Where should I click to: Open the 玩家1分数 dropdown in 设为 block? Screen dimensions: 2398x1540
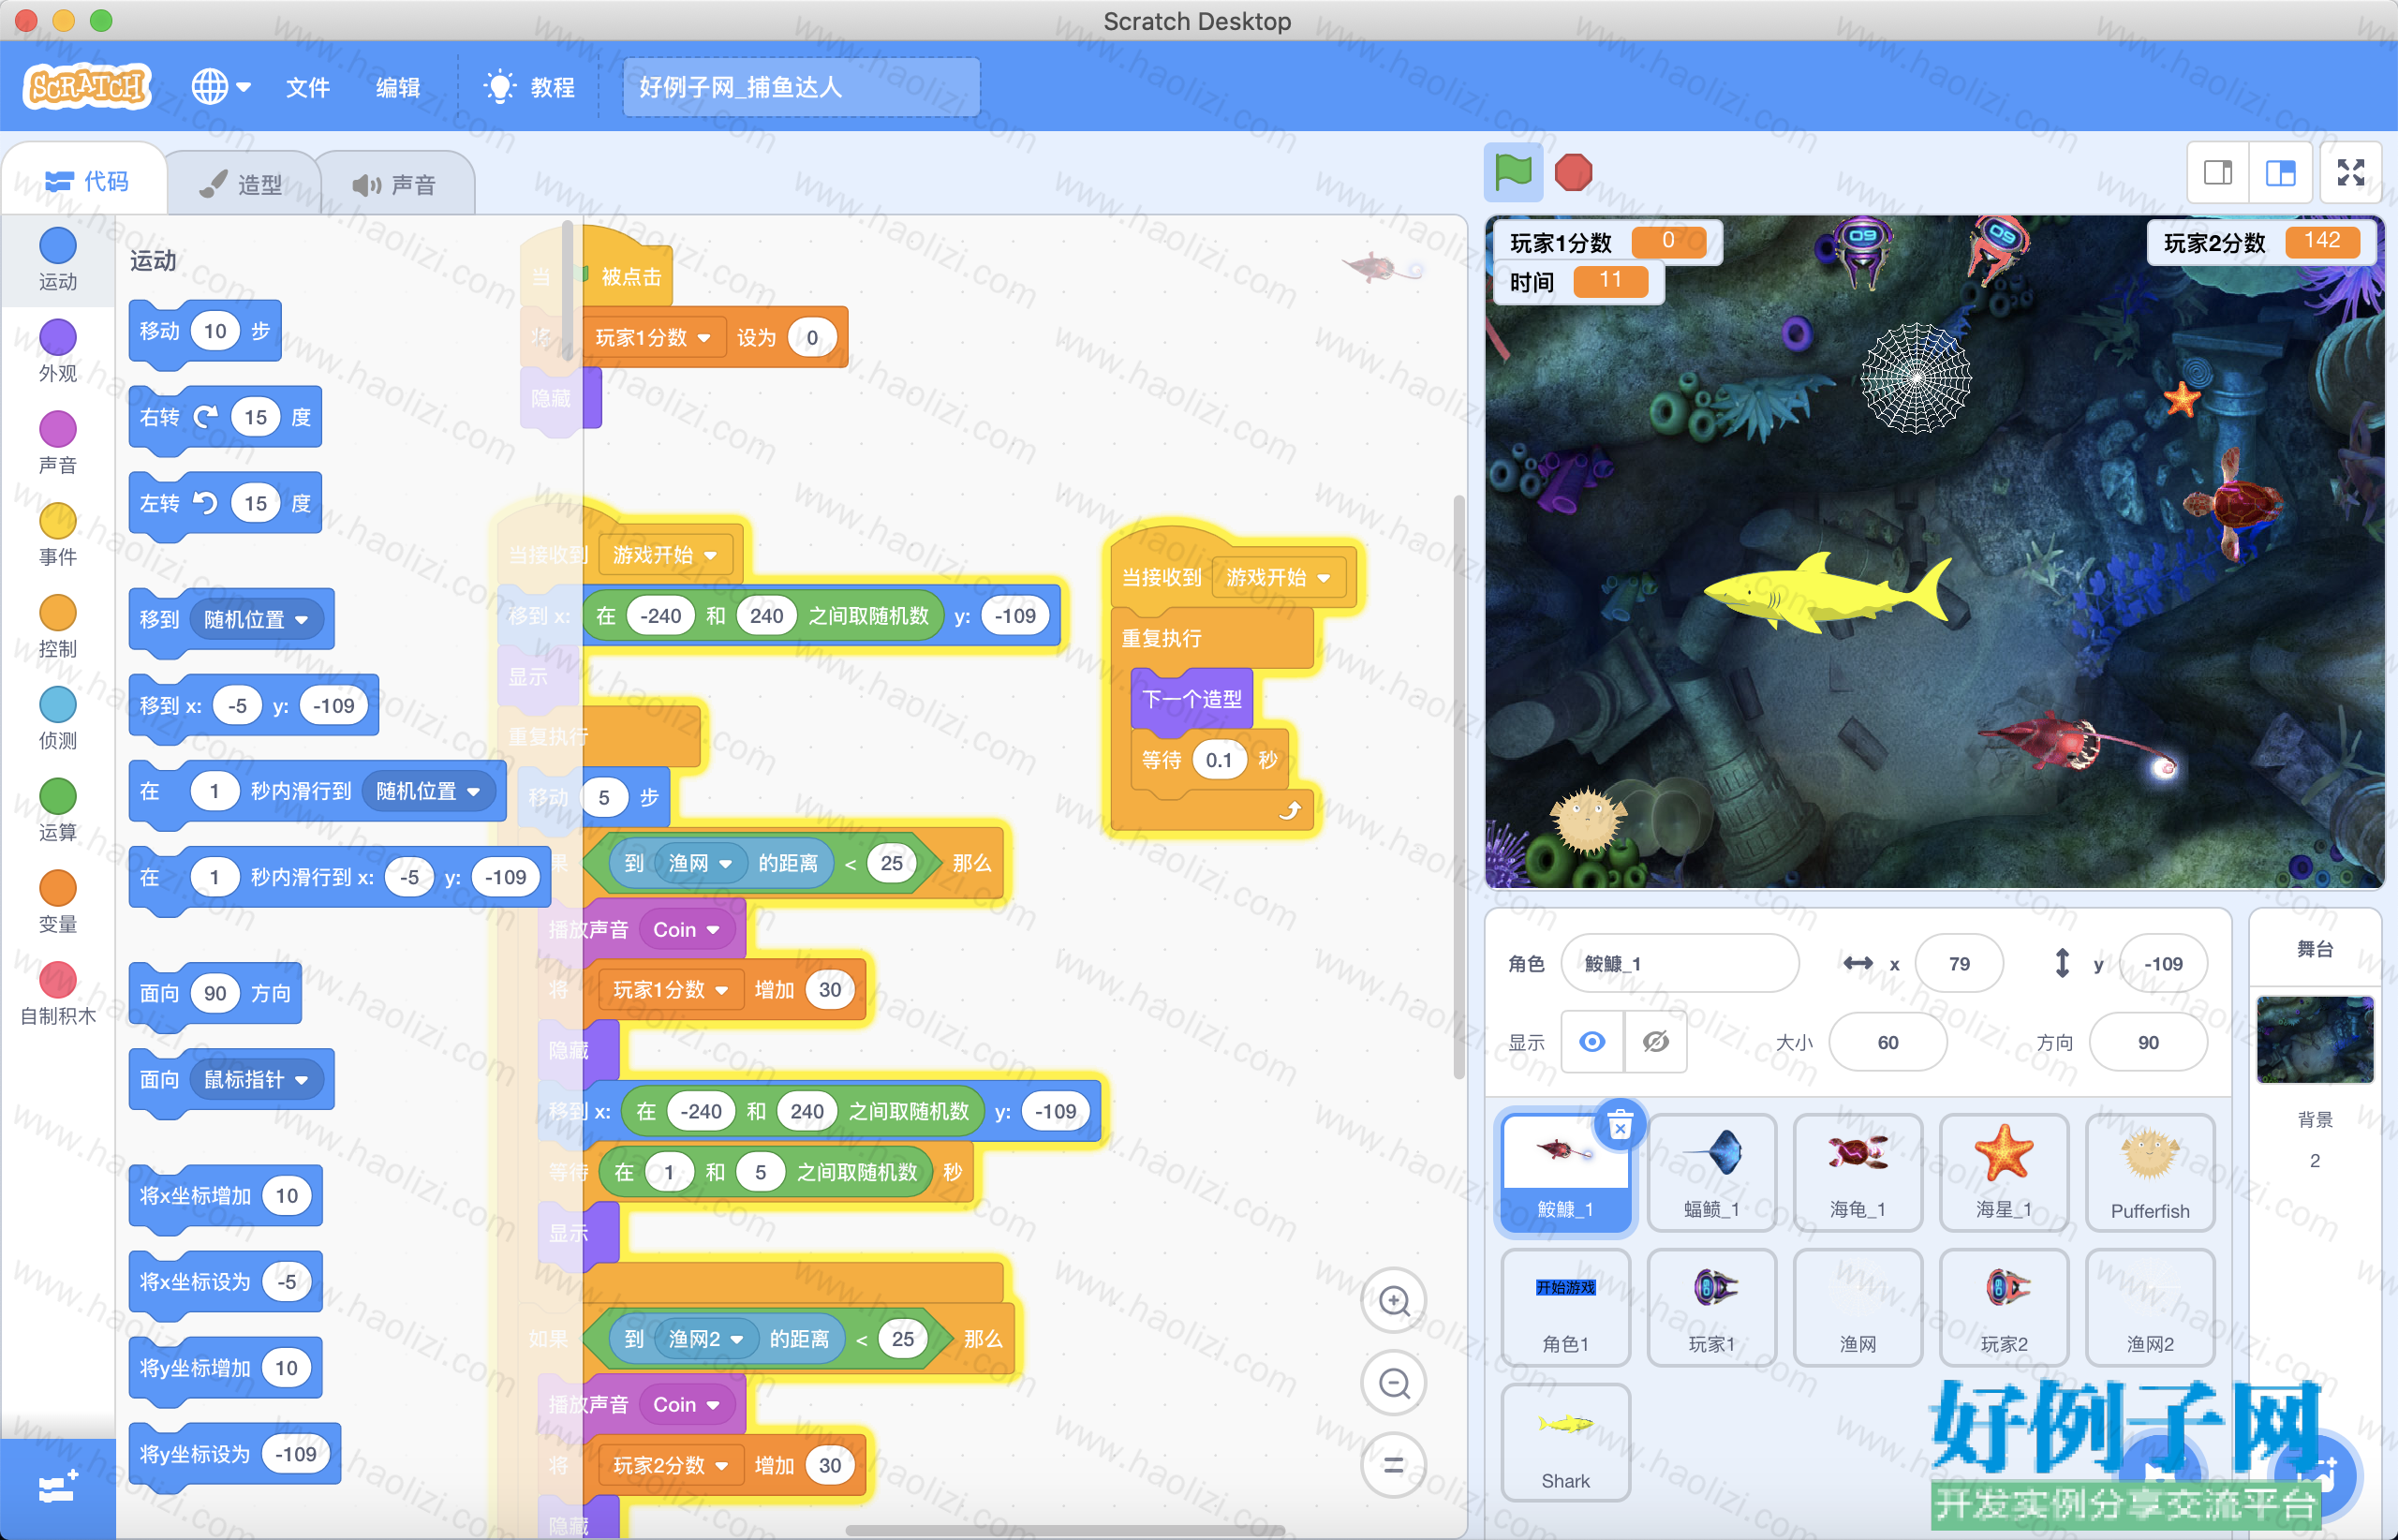652,338
